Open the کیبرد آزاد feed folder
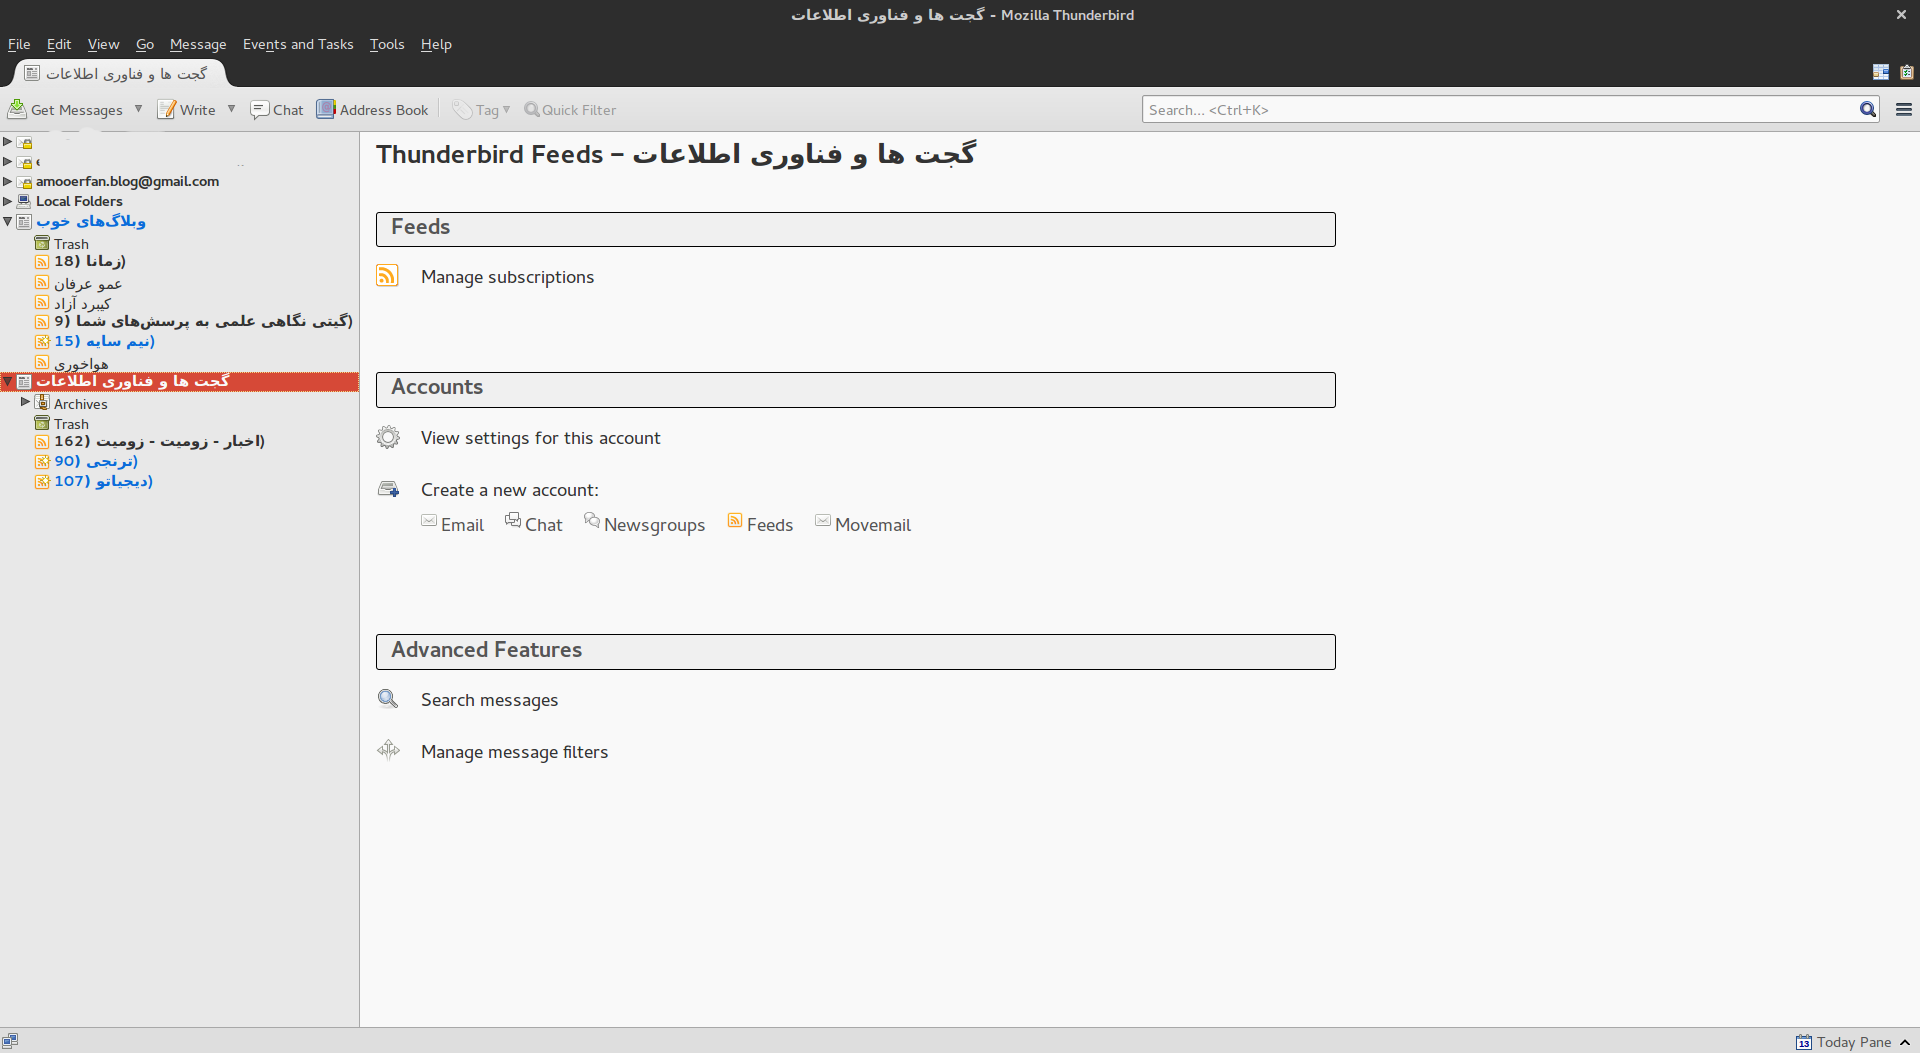 point(82,304)
